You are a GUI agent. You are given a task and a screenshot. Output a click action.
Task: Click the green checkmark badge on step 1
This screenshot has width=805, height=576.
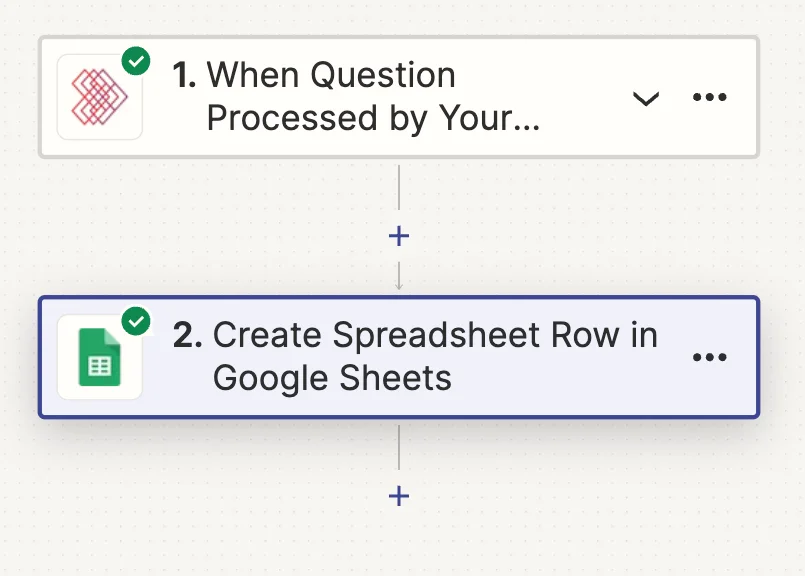[x=136, y=61]
